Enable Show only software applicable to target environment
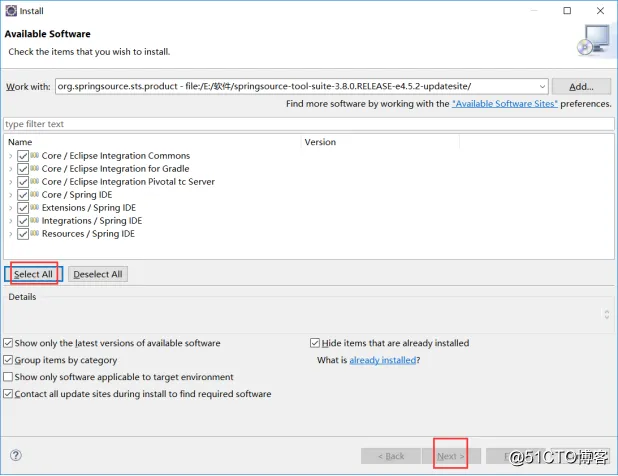618x476 pixels. pos(8,377)
